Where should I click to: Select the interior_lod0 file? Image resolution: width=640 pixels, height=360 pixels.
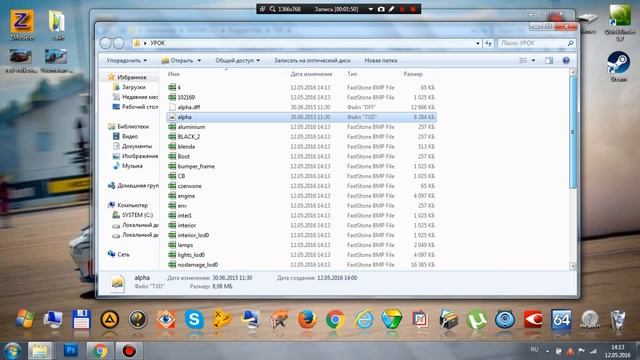coord(302,235)
